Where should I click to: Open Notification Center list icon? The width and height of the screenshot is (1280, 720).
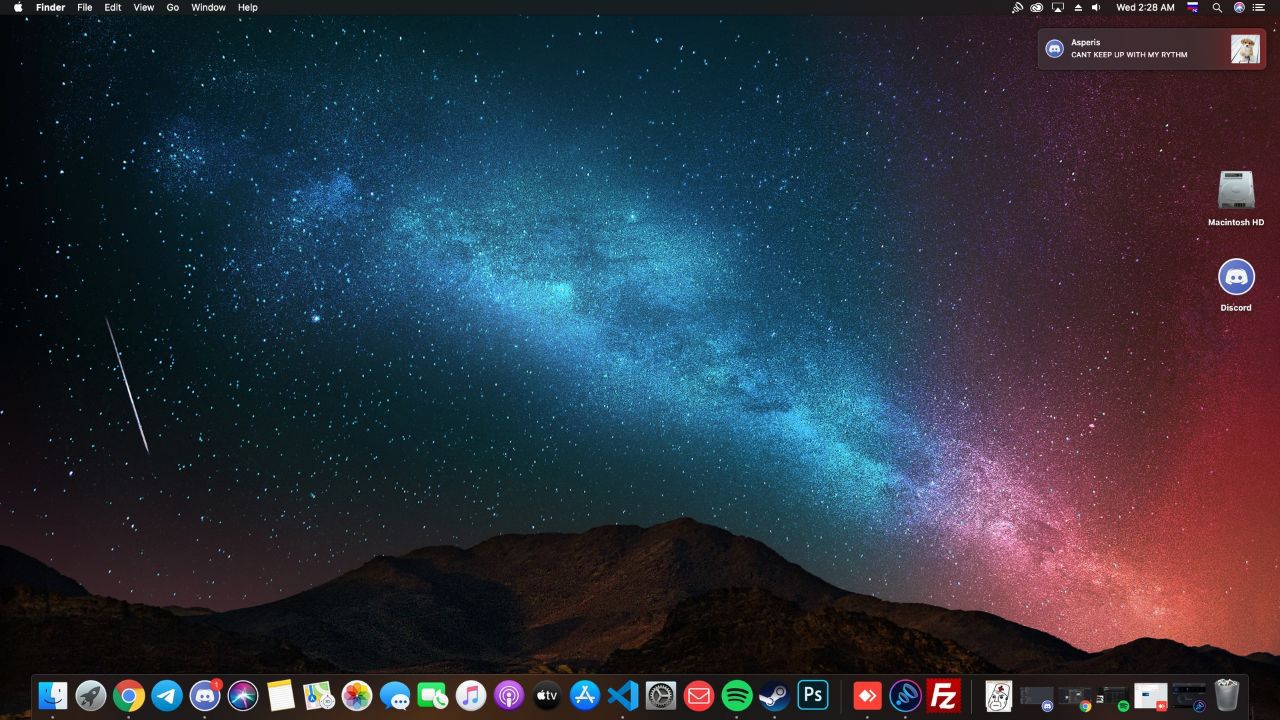point(1259,7)
